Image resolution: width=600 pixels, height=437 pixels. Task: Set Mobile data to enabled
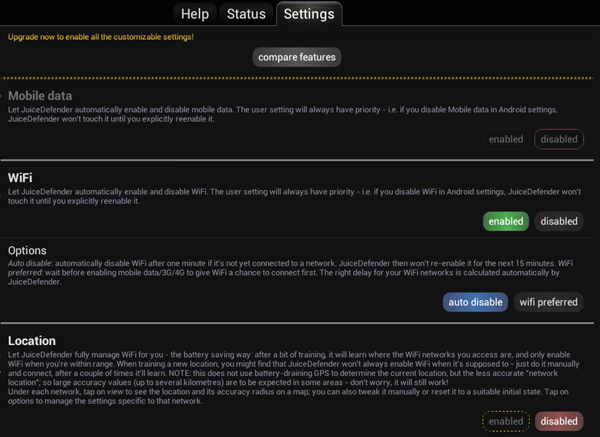pyautogui.click(x=505, y=139)
